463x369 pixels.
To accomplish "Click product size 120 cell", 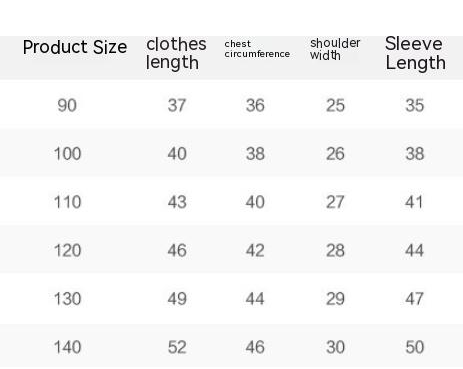I will [x=67, y=250].
